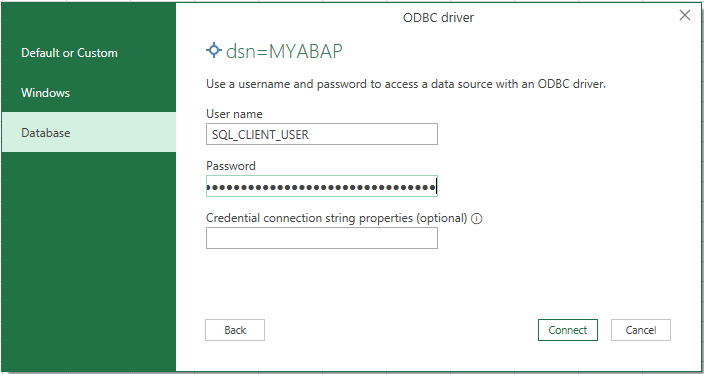
Task: Click the 'Password' label
Action: tap(231, 166)
